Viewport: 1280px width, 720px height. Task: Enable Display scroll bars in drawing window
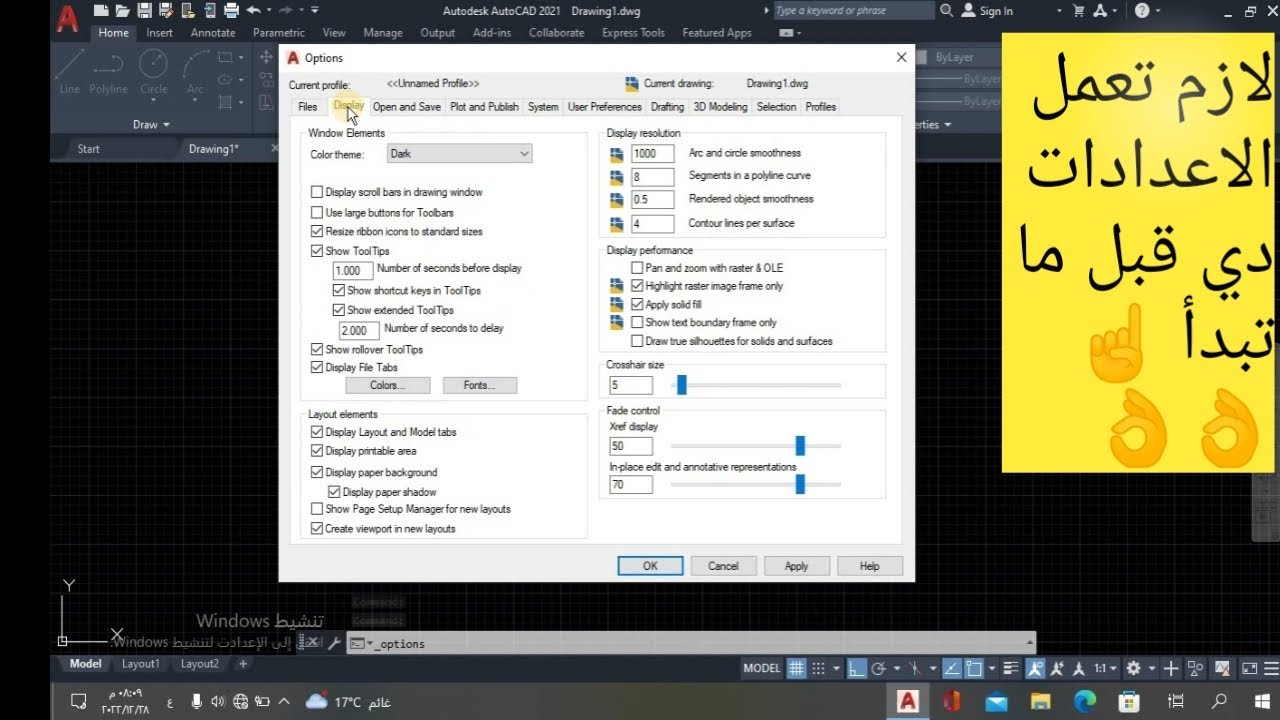click(317, 192)
